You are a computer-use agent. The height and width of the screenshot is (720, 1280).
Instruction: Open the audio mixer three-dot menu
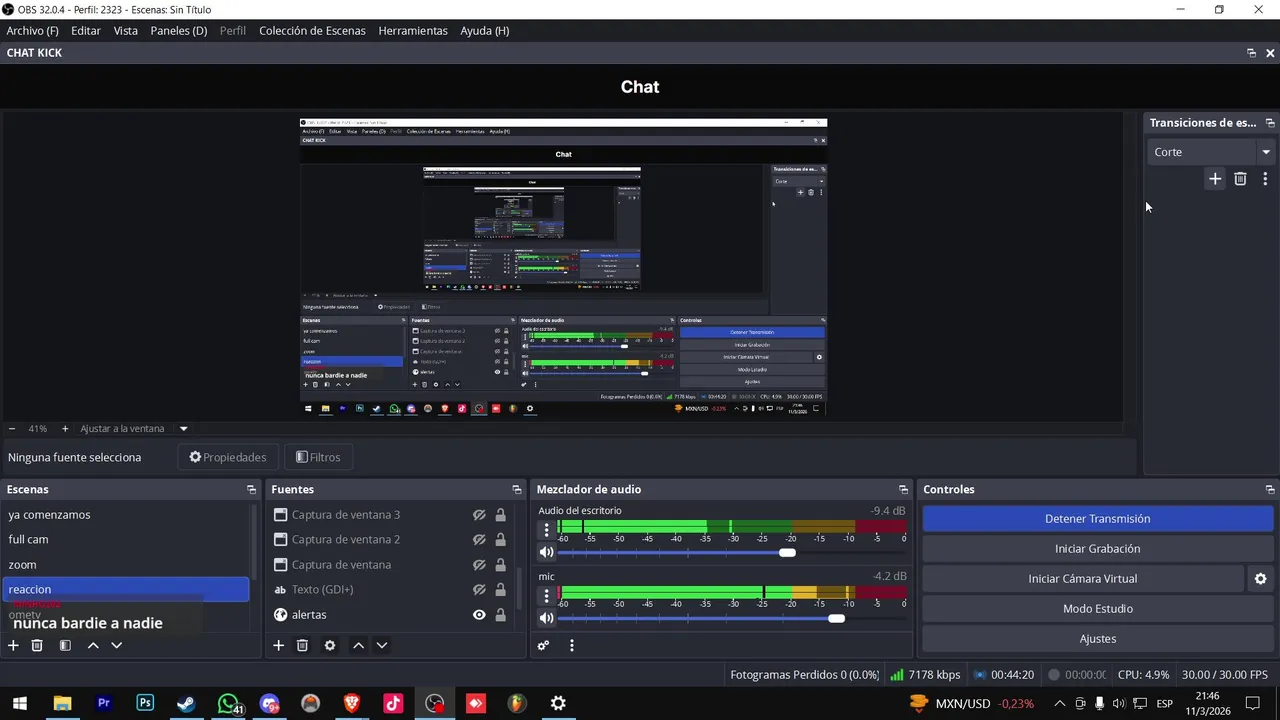(572, 646)
